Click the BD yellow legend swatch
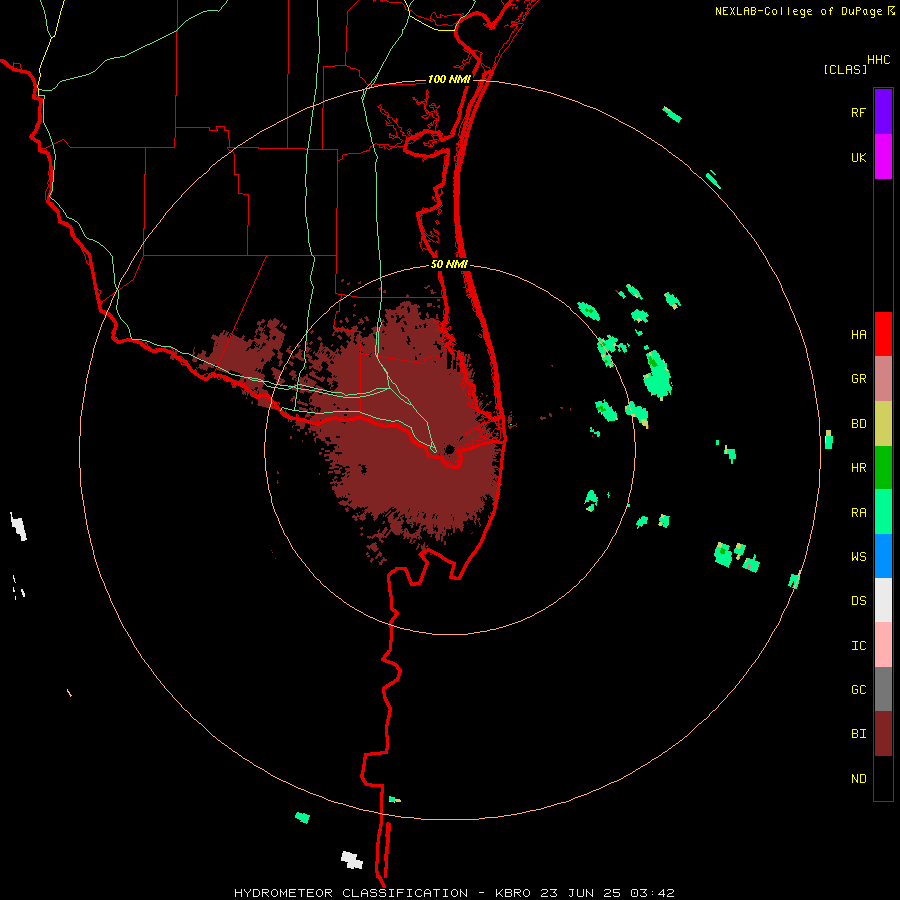Viewport: 900px width, 900px height. tap(883, 424)
